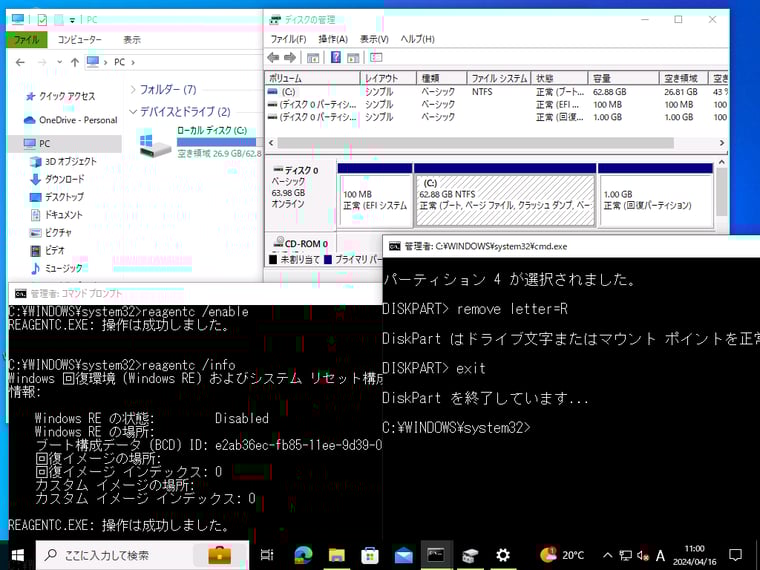Open Disk Management help question mark icon
The height and width of the screenshot is (570, 760).
(335, 58)
